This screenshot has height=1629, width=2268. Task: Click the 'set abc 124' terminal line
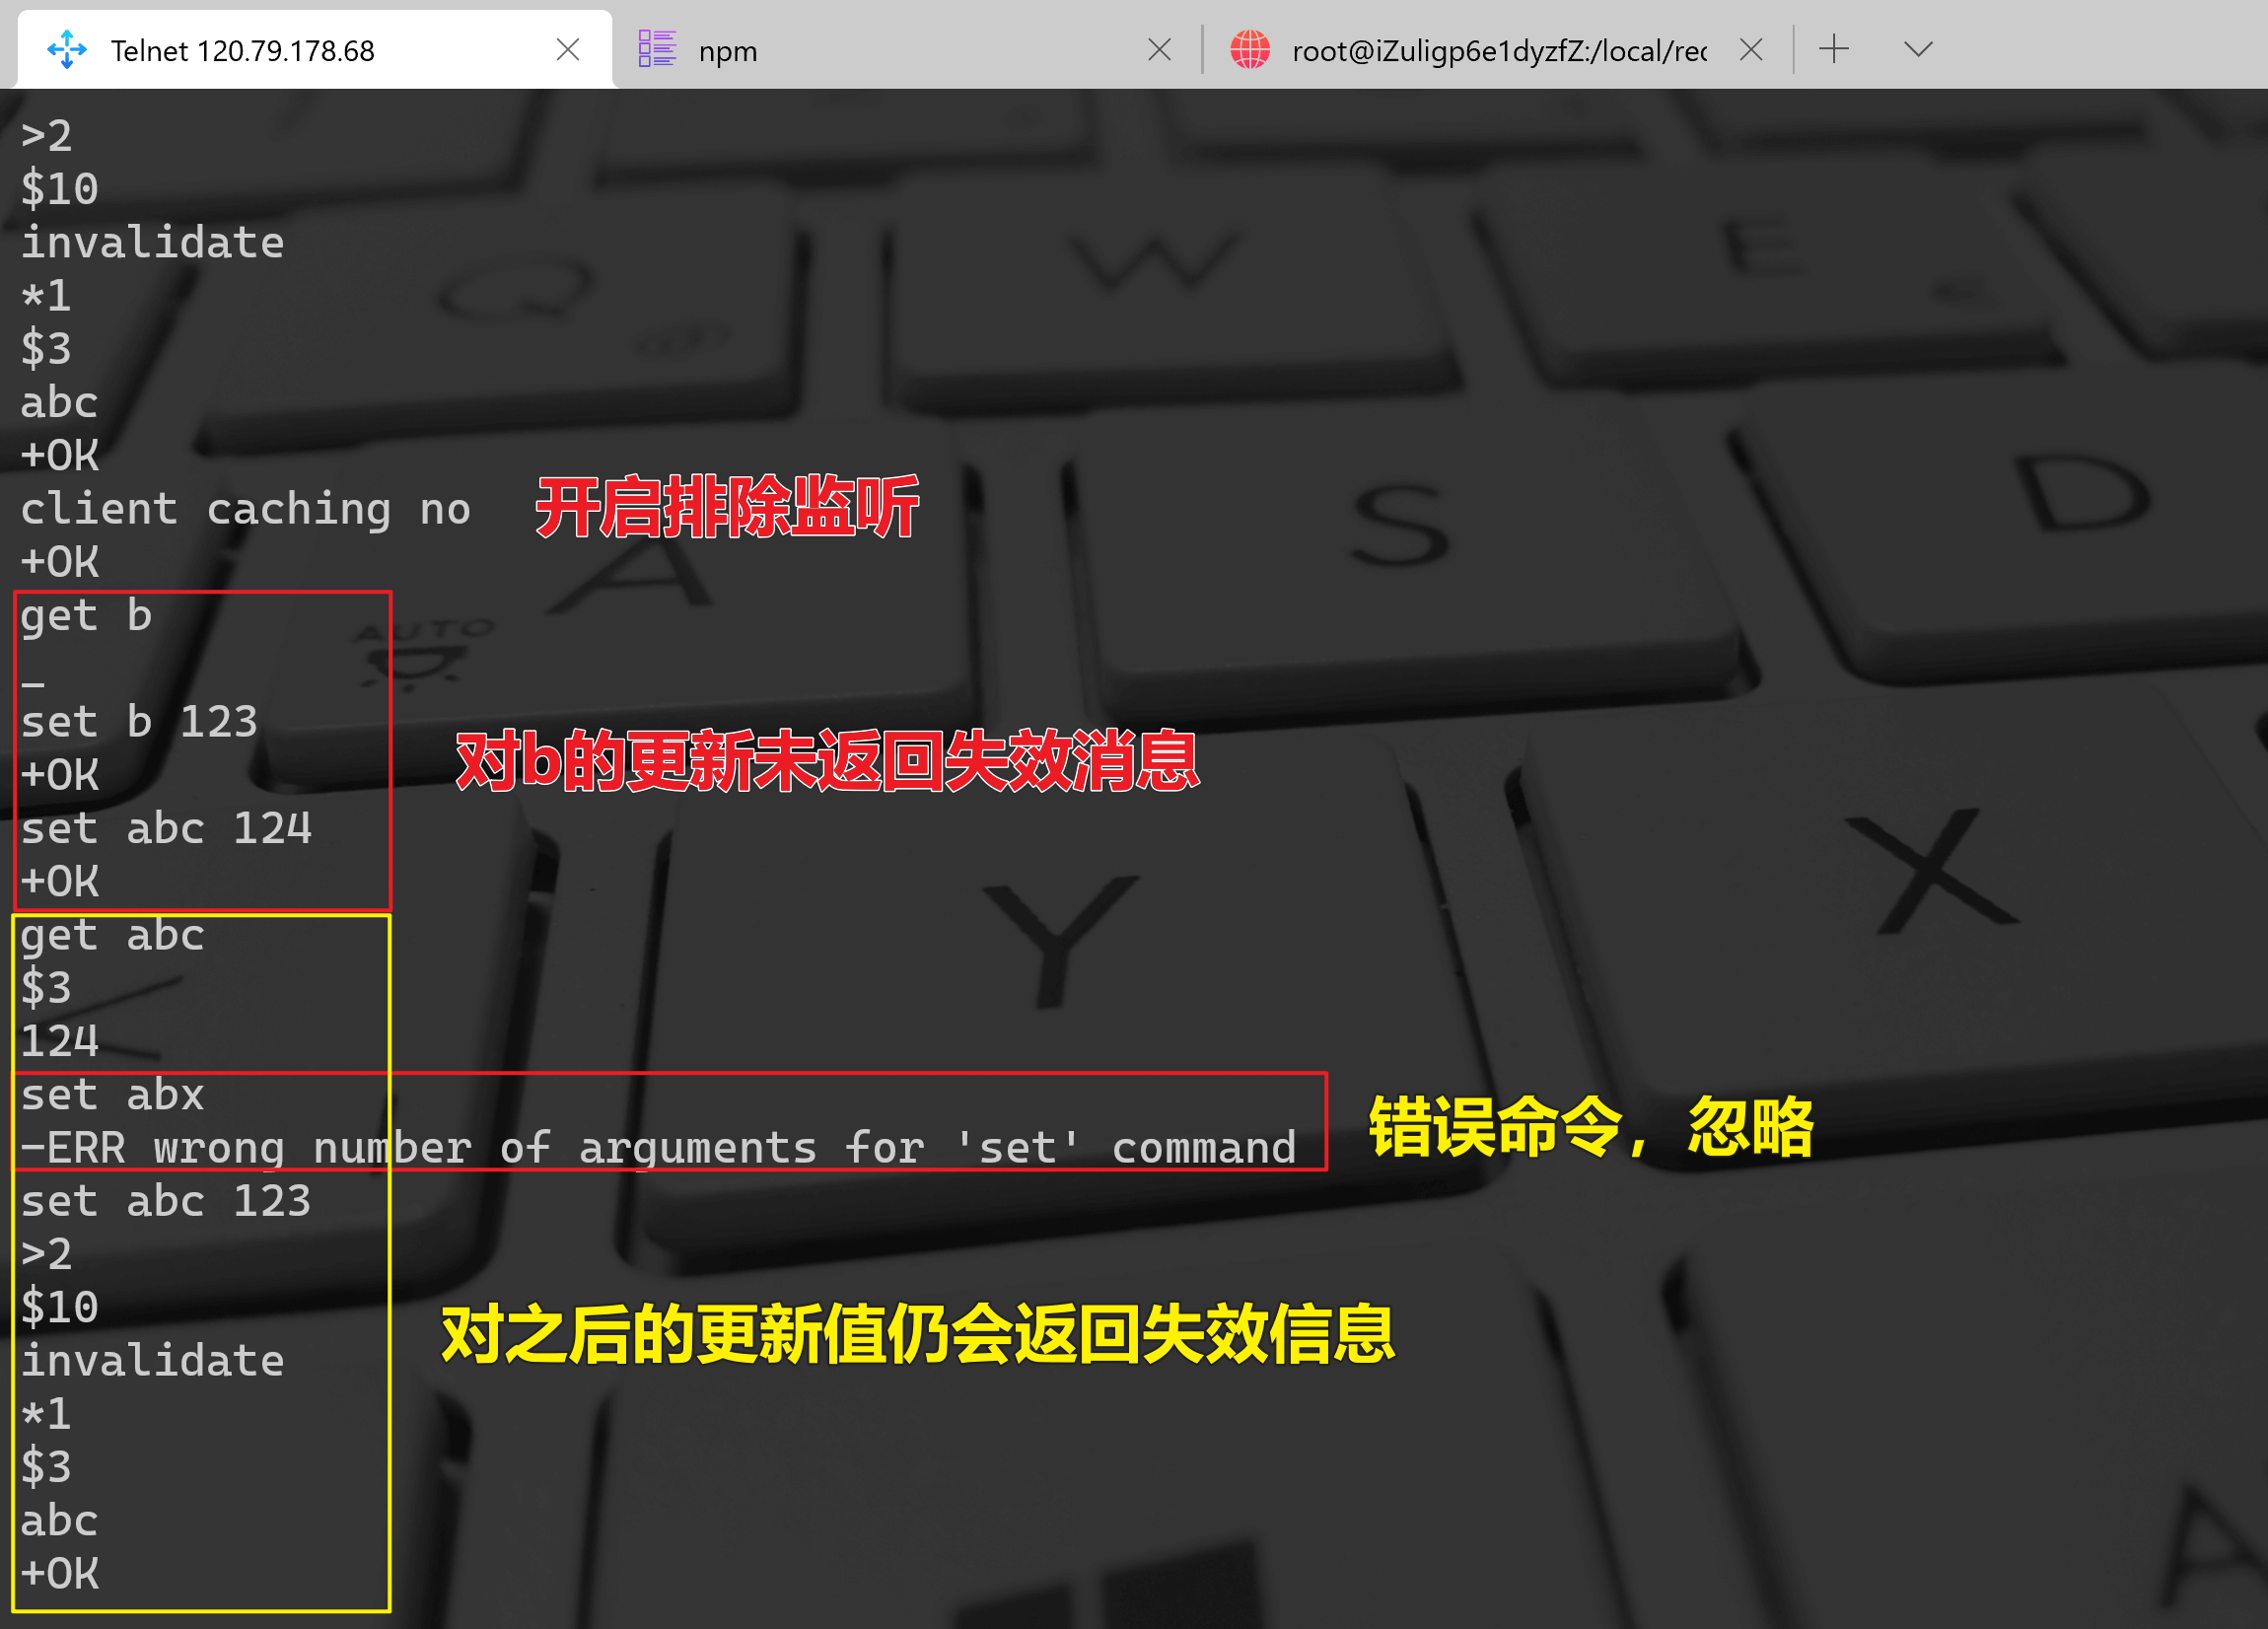pyautogui.click(x=166, y=829)
